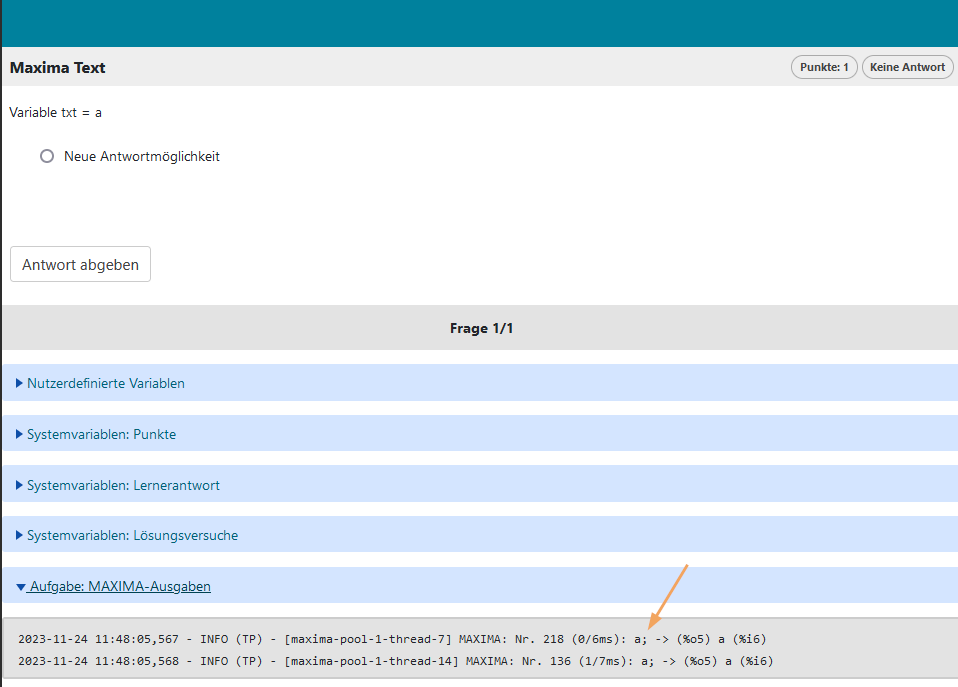Screen dimensions: 958x687
Task: Click the triangle icon beside Nutzerdefinierte Variablen
Action: (20, 383)
